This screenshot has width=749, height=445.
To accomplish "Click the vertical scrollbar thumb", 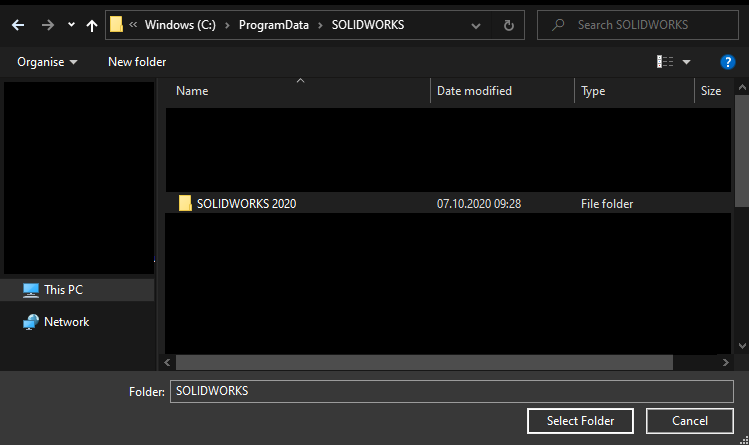I will (x=742, y=150).
